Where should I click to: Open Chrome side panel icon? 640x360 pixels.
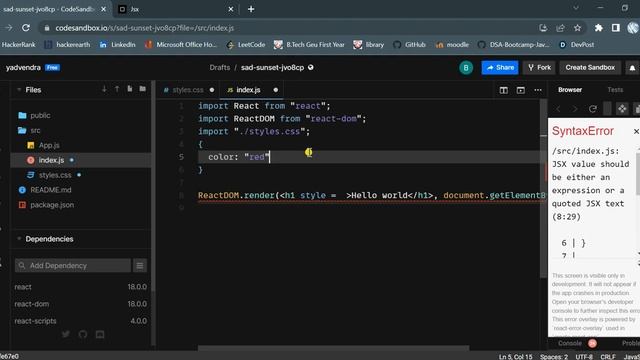pyautogui.click(x=616, y=28)
